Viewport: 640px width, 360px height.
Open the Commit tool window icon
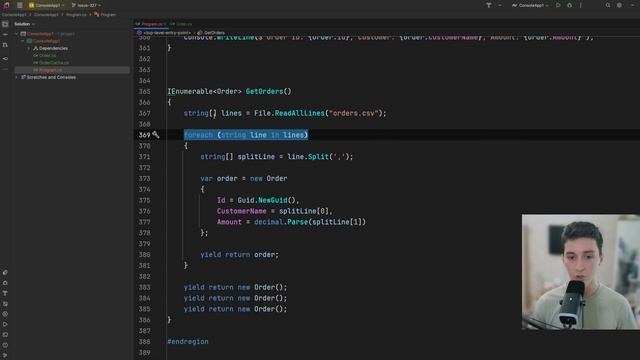pos(5,35)
